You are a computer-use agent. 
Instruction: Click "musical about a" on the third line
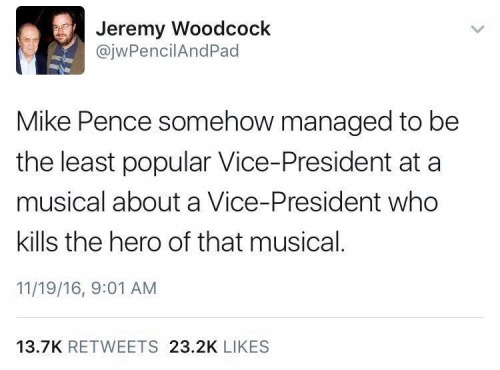108,202
